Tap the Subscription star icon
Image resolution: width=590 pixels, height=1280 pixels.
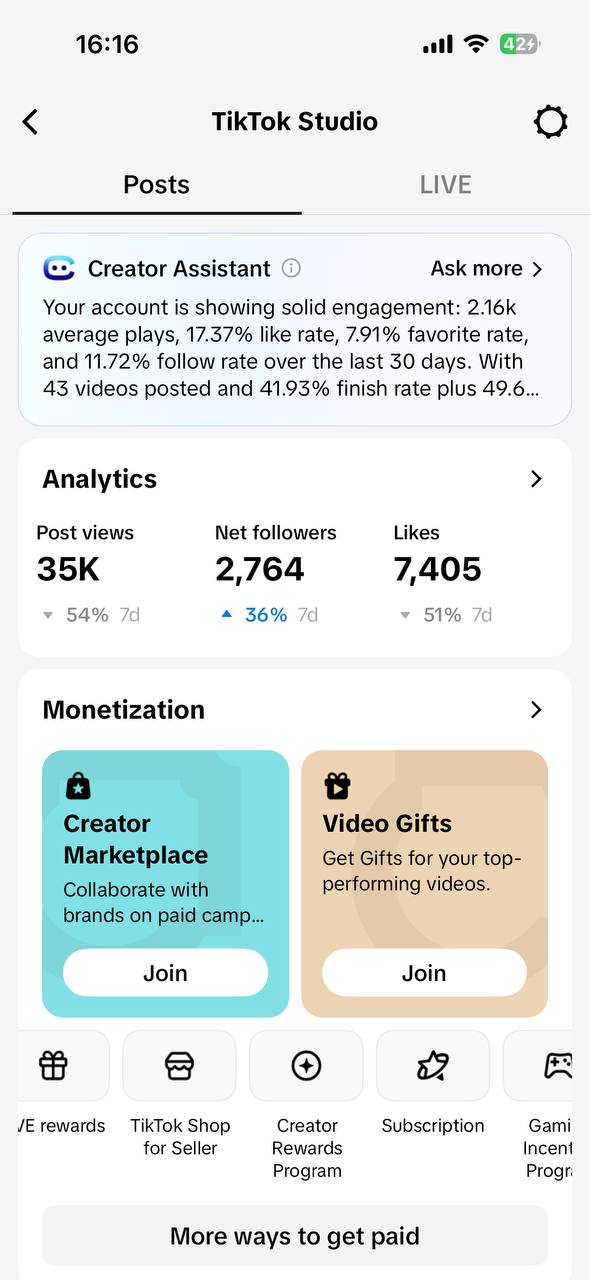[433, 1066]
